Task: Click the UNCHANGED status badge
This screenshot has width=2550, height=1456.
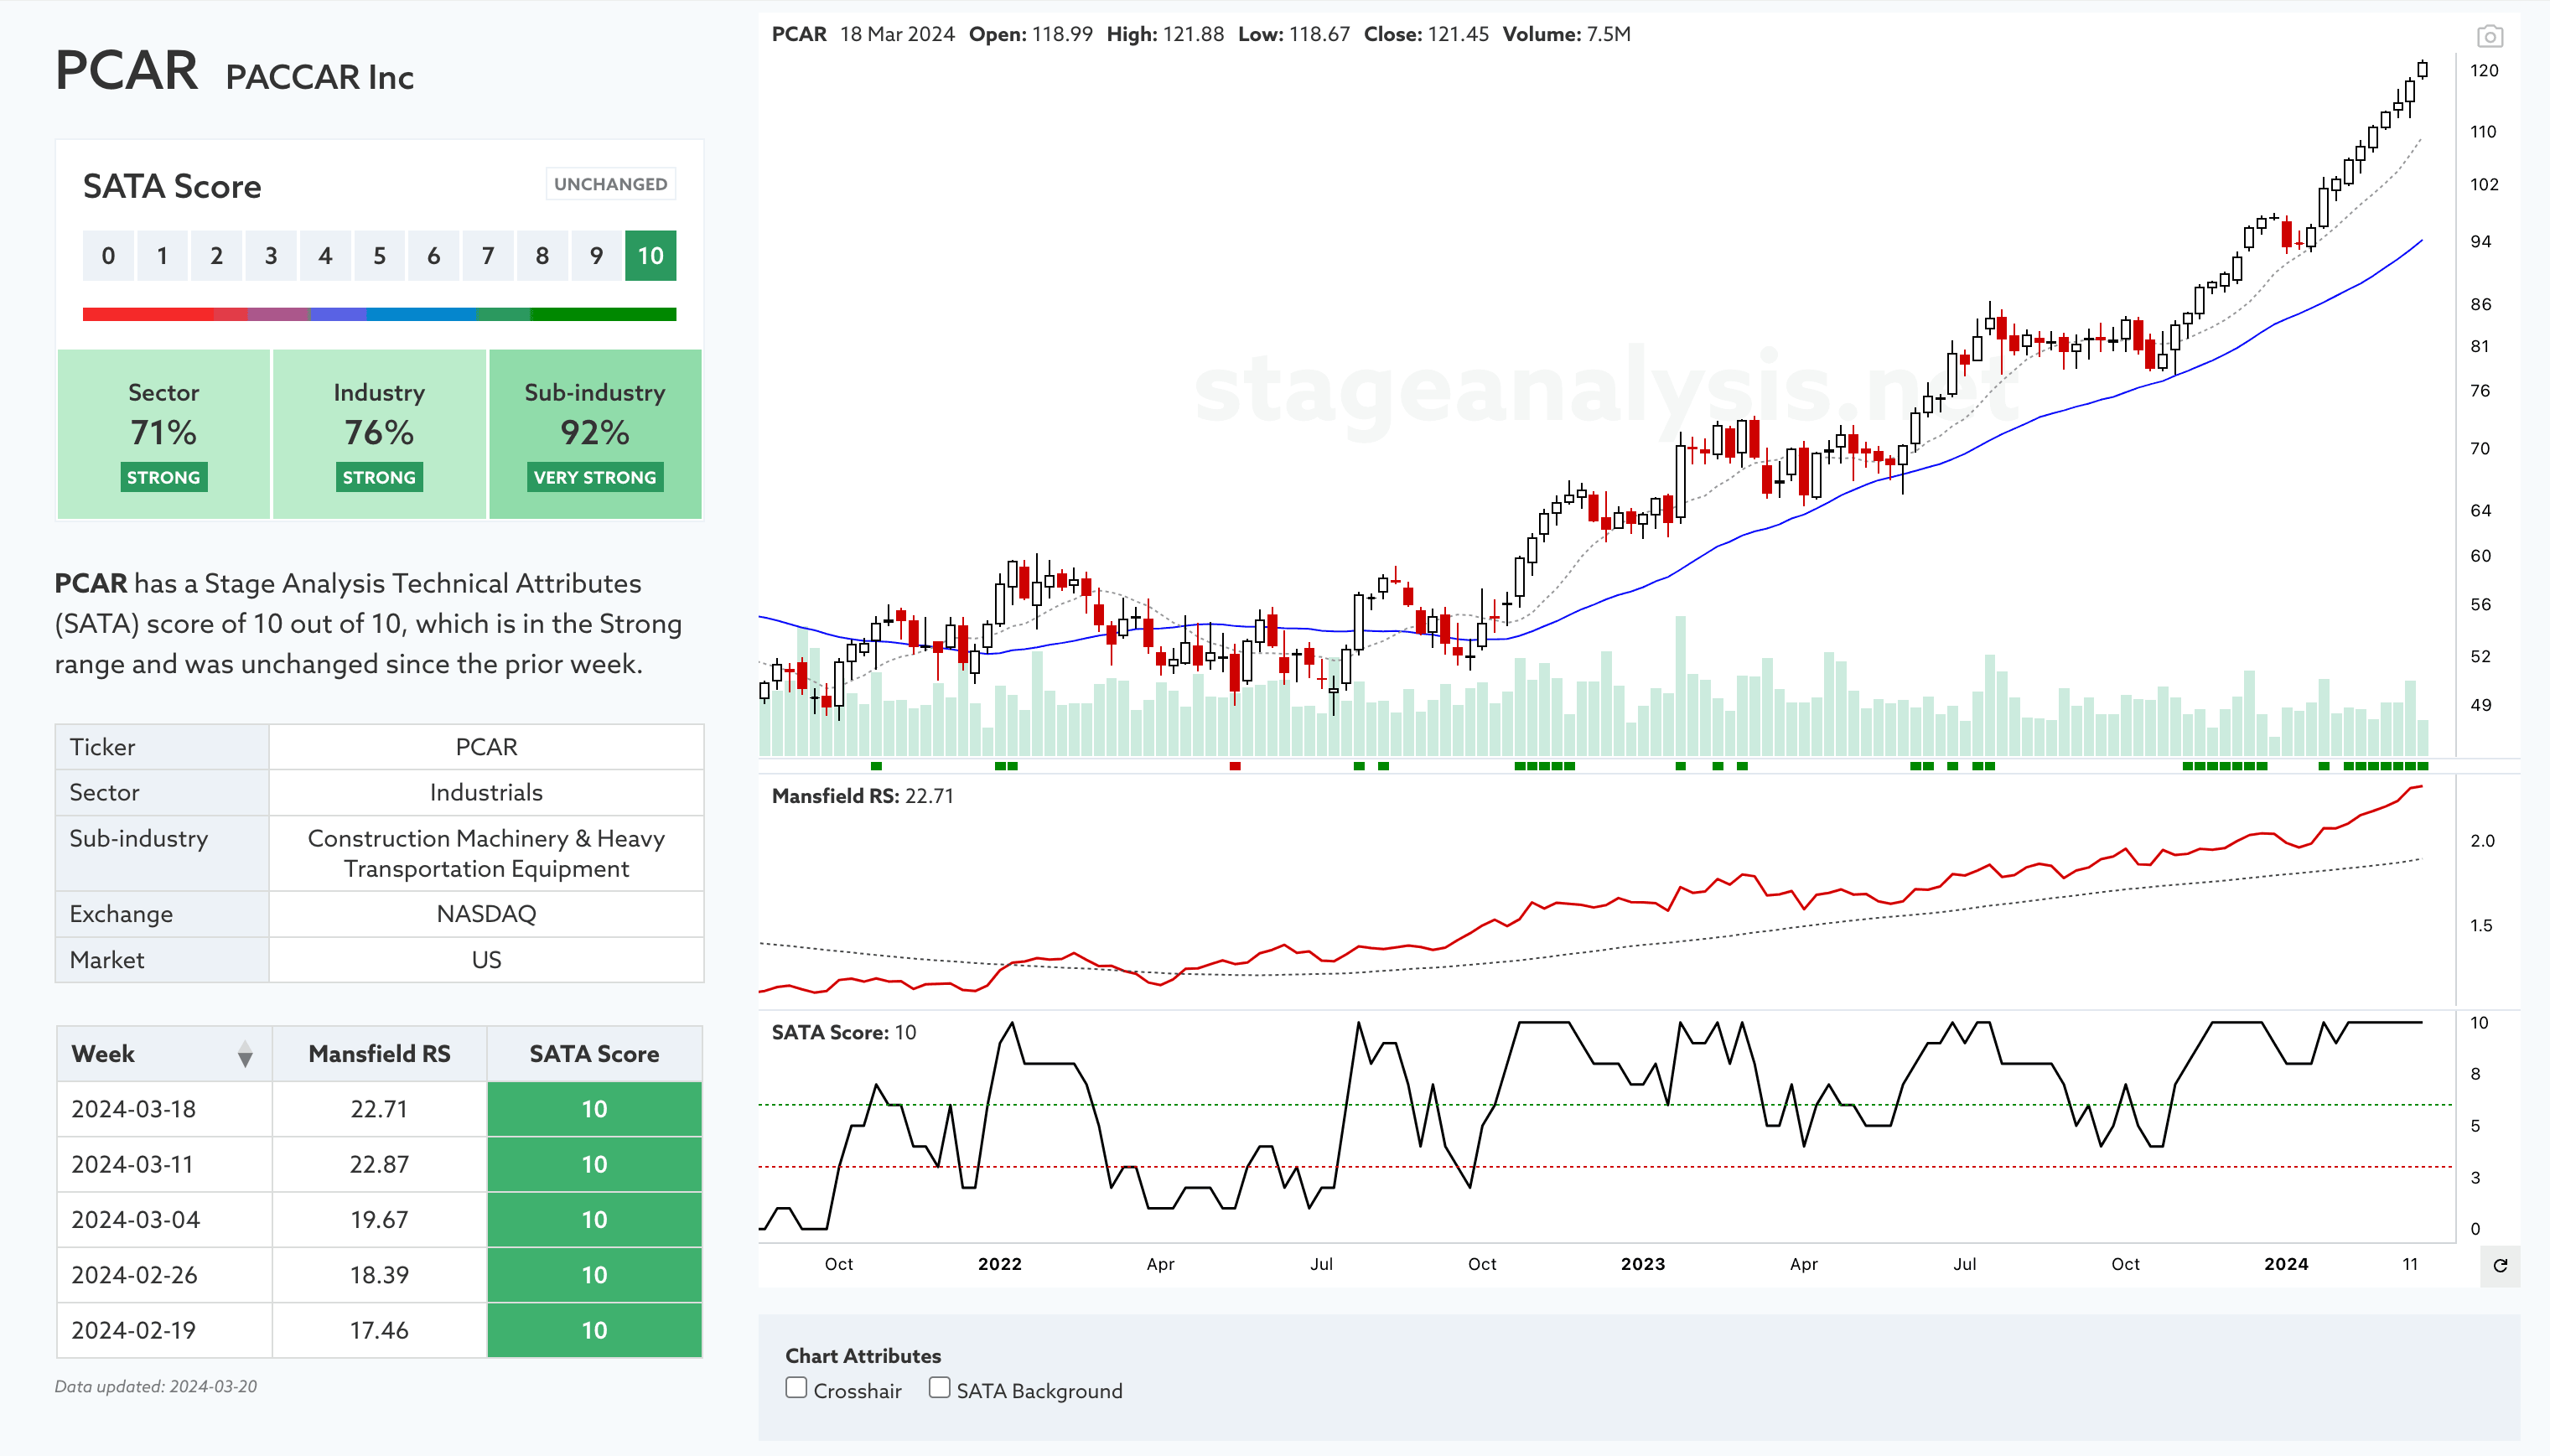Action: 610,184
